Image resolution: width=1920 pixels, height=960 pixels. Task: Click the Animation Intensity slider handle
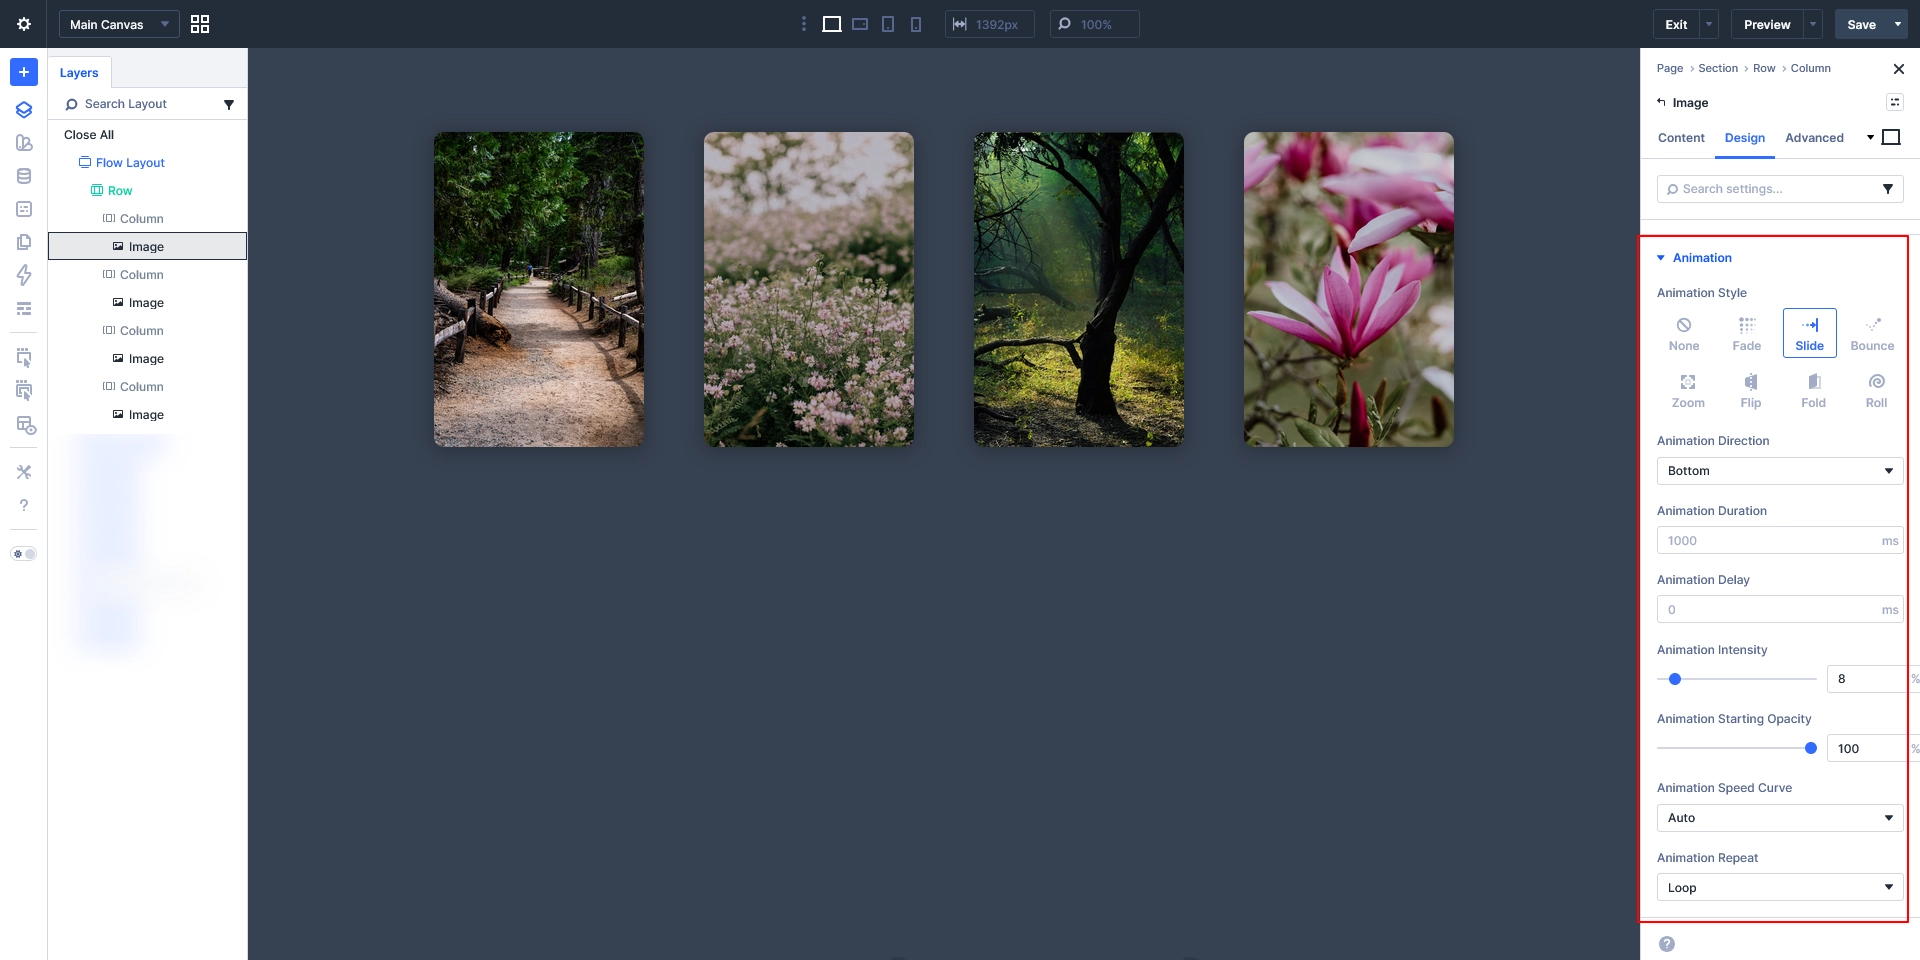click(x=1675, y=679)
